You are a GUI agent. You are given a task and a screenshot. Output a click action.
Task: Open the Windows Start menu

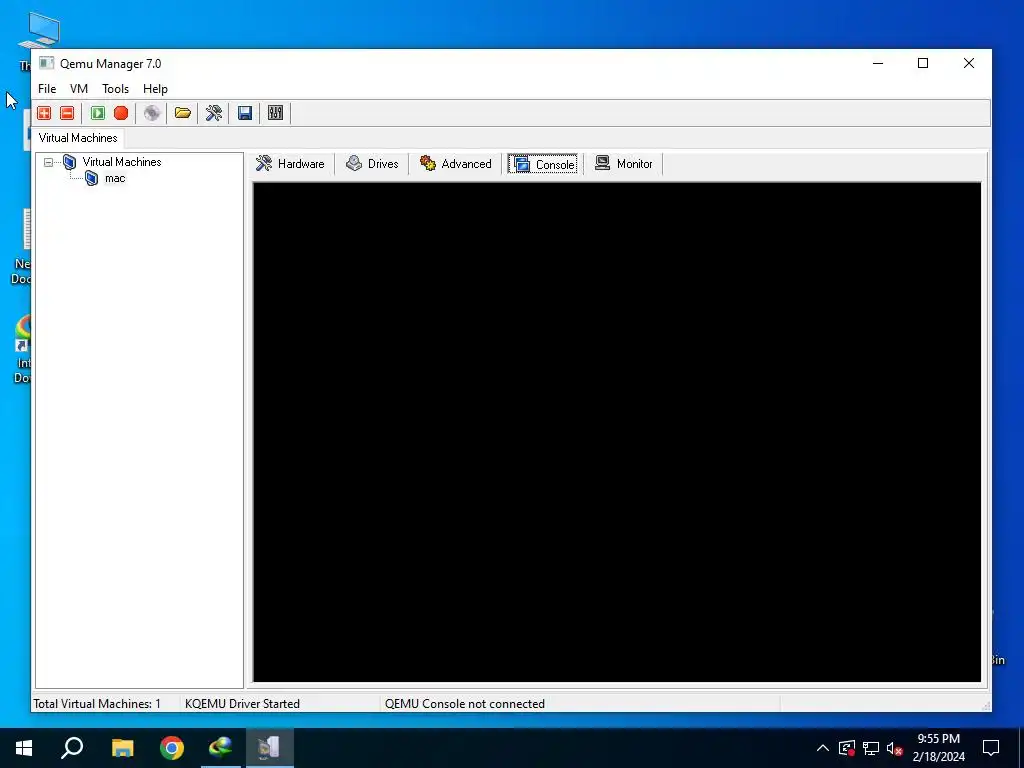tap(24, 748)
